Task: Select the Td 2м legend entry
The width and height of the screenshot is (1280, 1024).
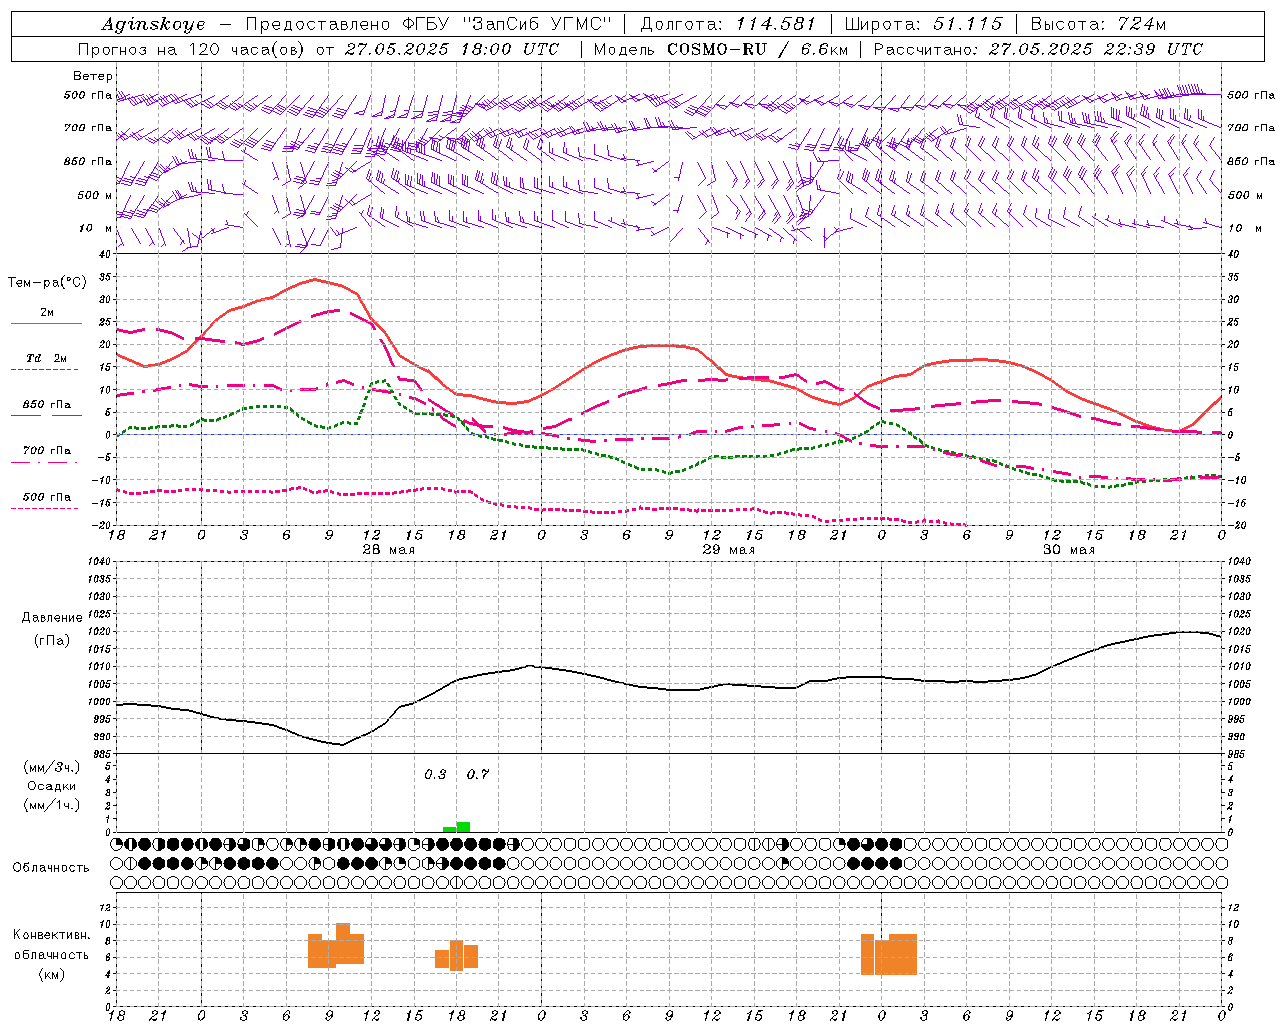Action: click(47, 358)
